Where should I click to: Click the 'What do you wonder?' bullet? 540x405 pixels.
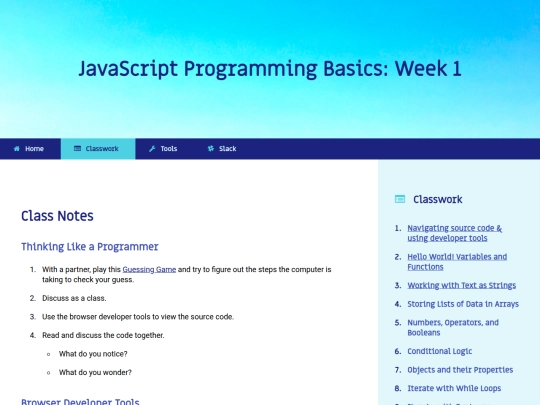(95, 373)
